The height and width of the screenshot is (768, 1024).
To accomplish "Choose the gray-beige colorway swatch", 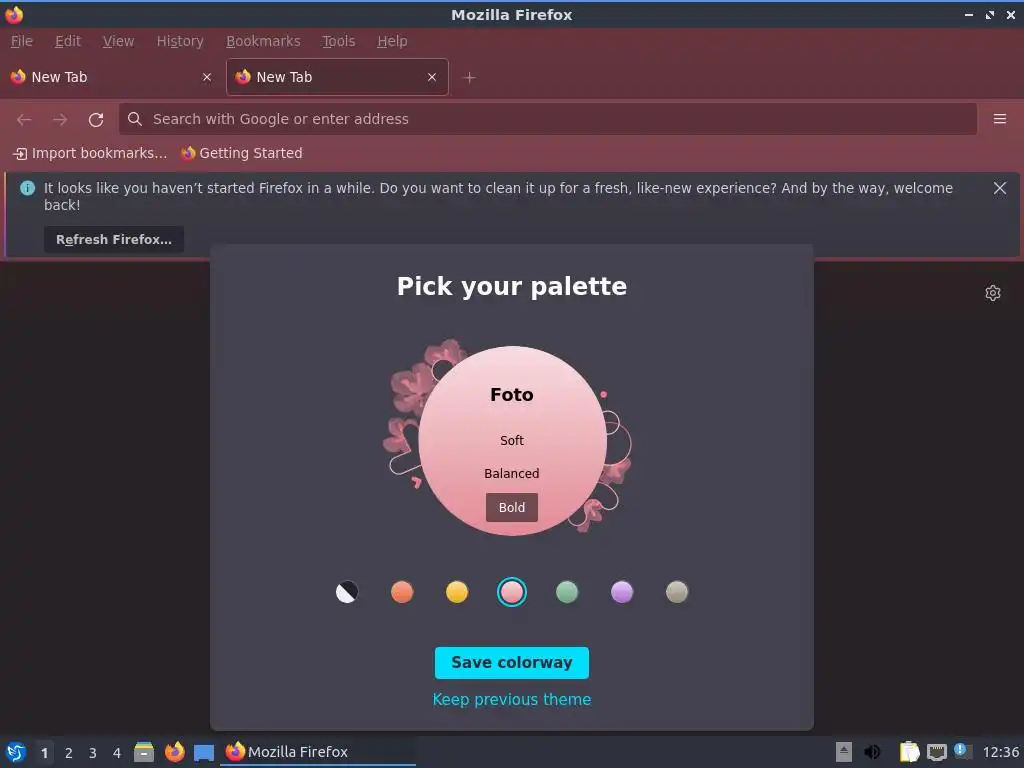I will coord(677,592).
